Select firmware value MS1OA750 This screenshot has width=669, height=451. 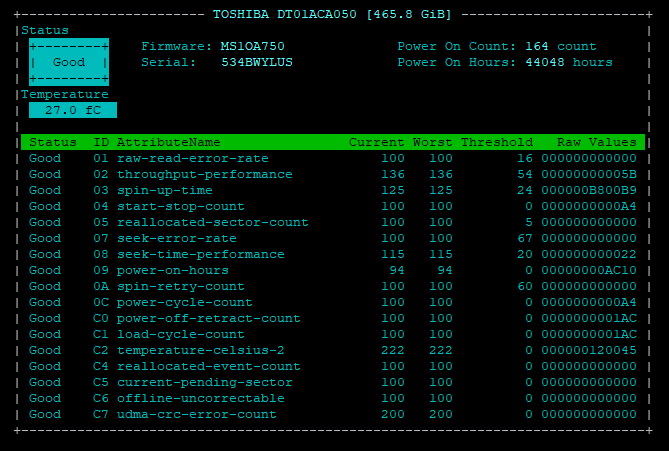tap(252, 46)
